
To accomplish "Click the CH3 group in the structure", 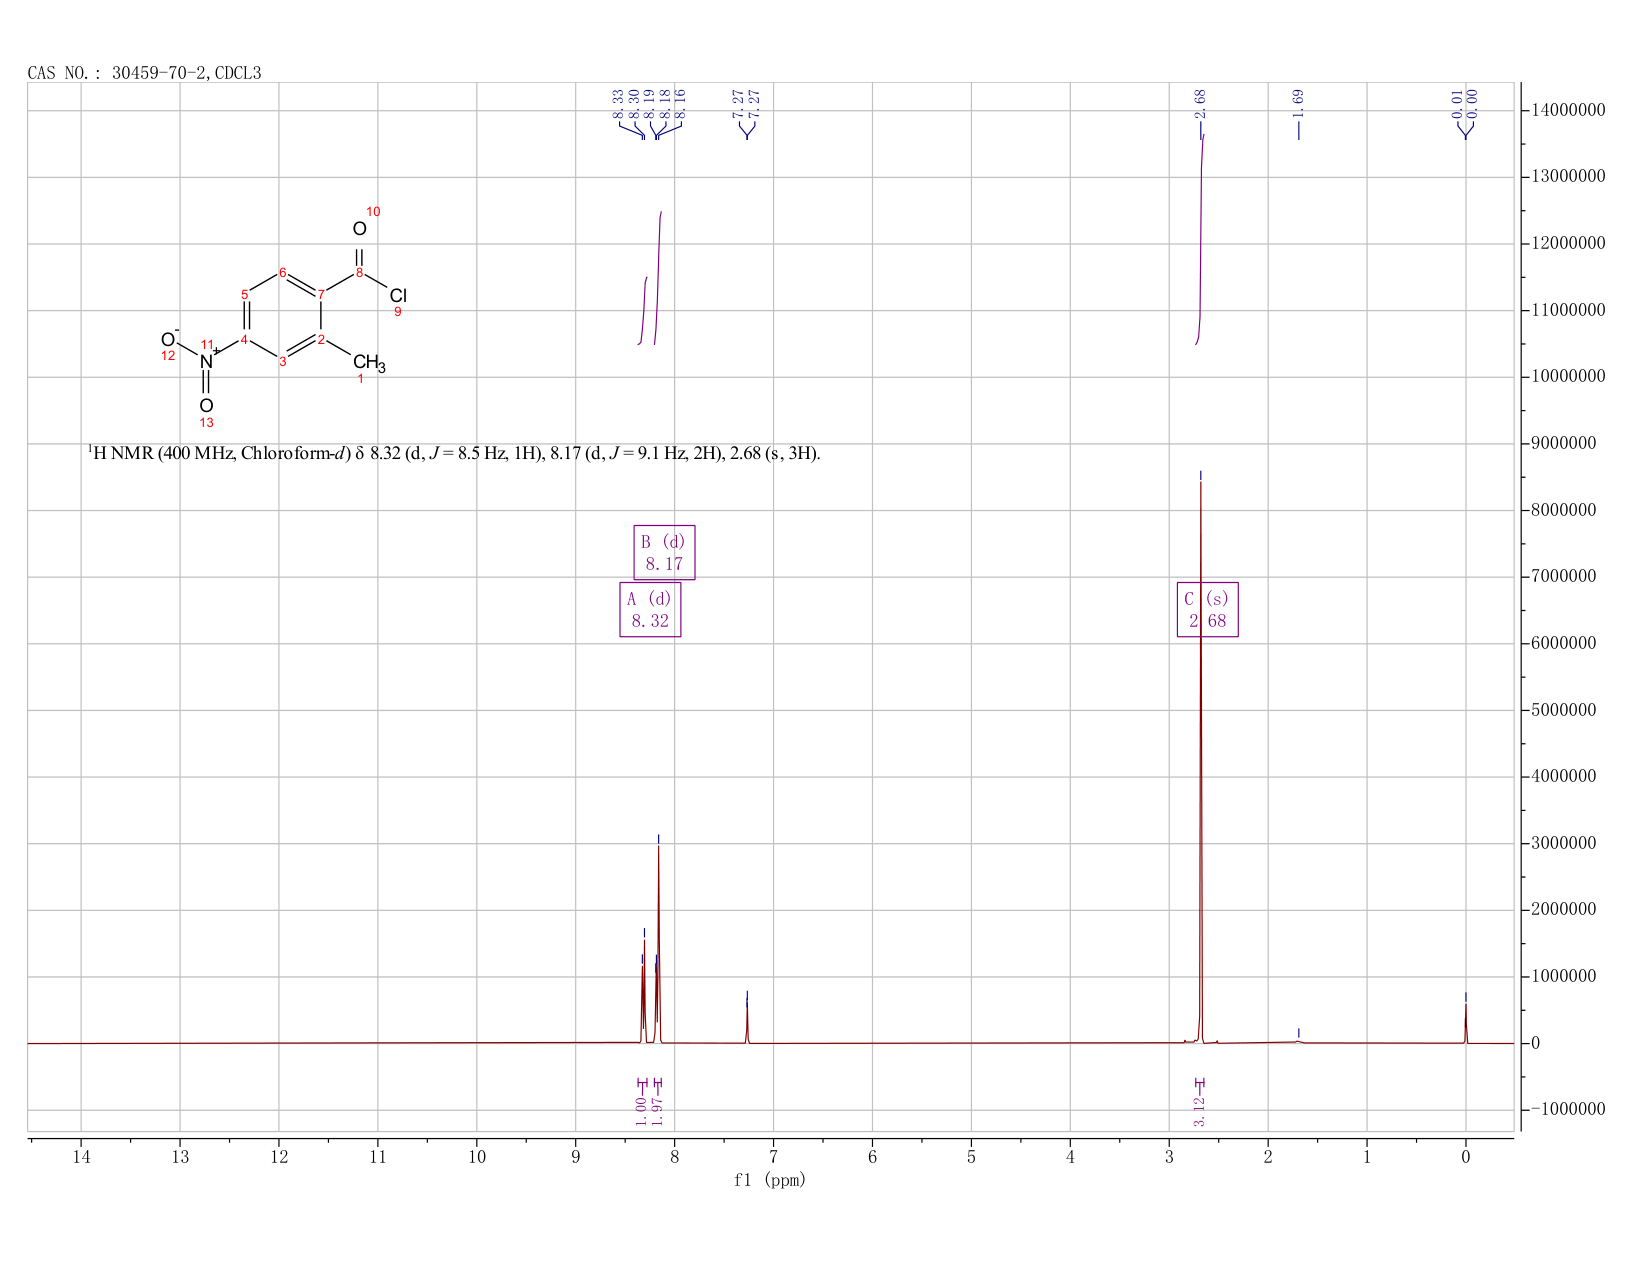I will tap(369, 363).
